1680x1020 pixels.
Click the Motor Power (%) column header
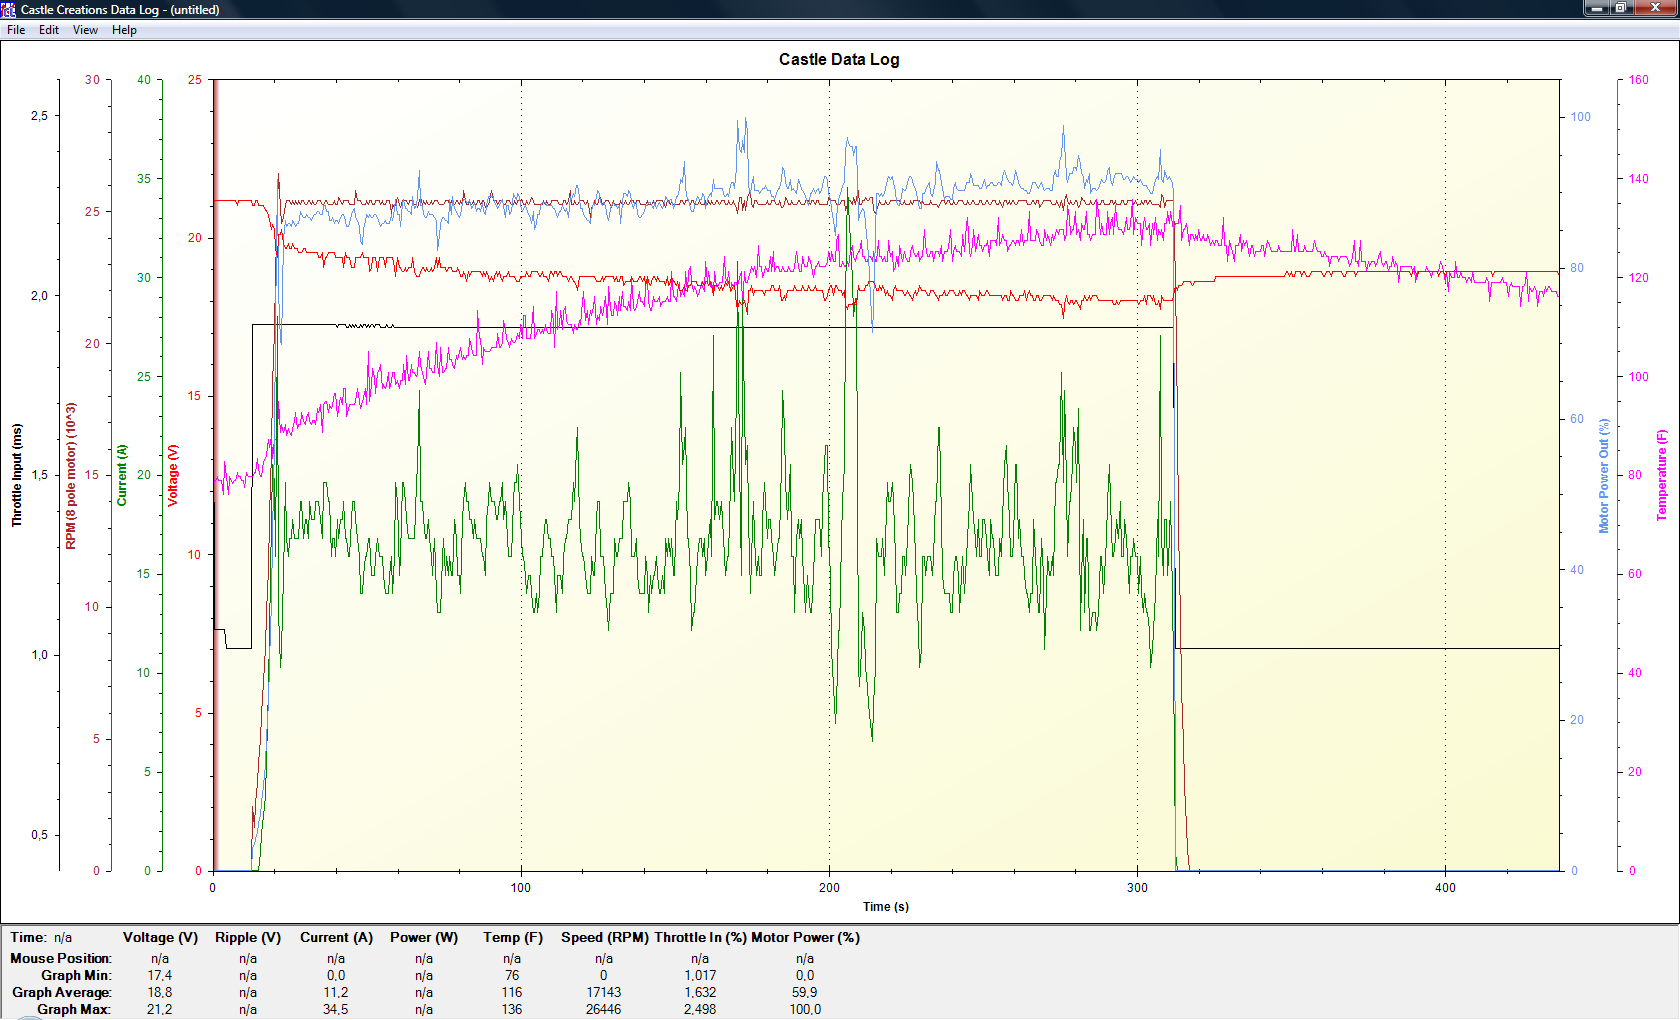pyautogui.click(x=805, y=938)
